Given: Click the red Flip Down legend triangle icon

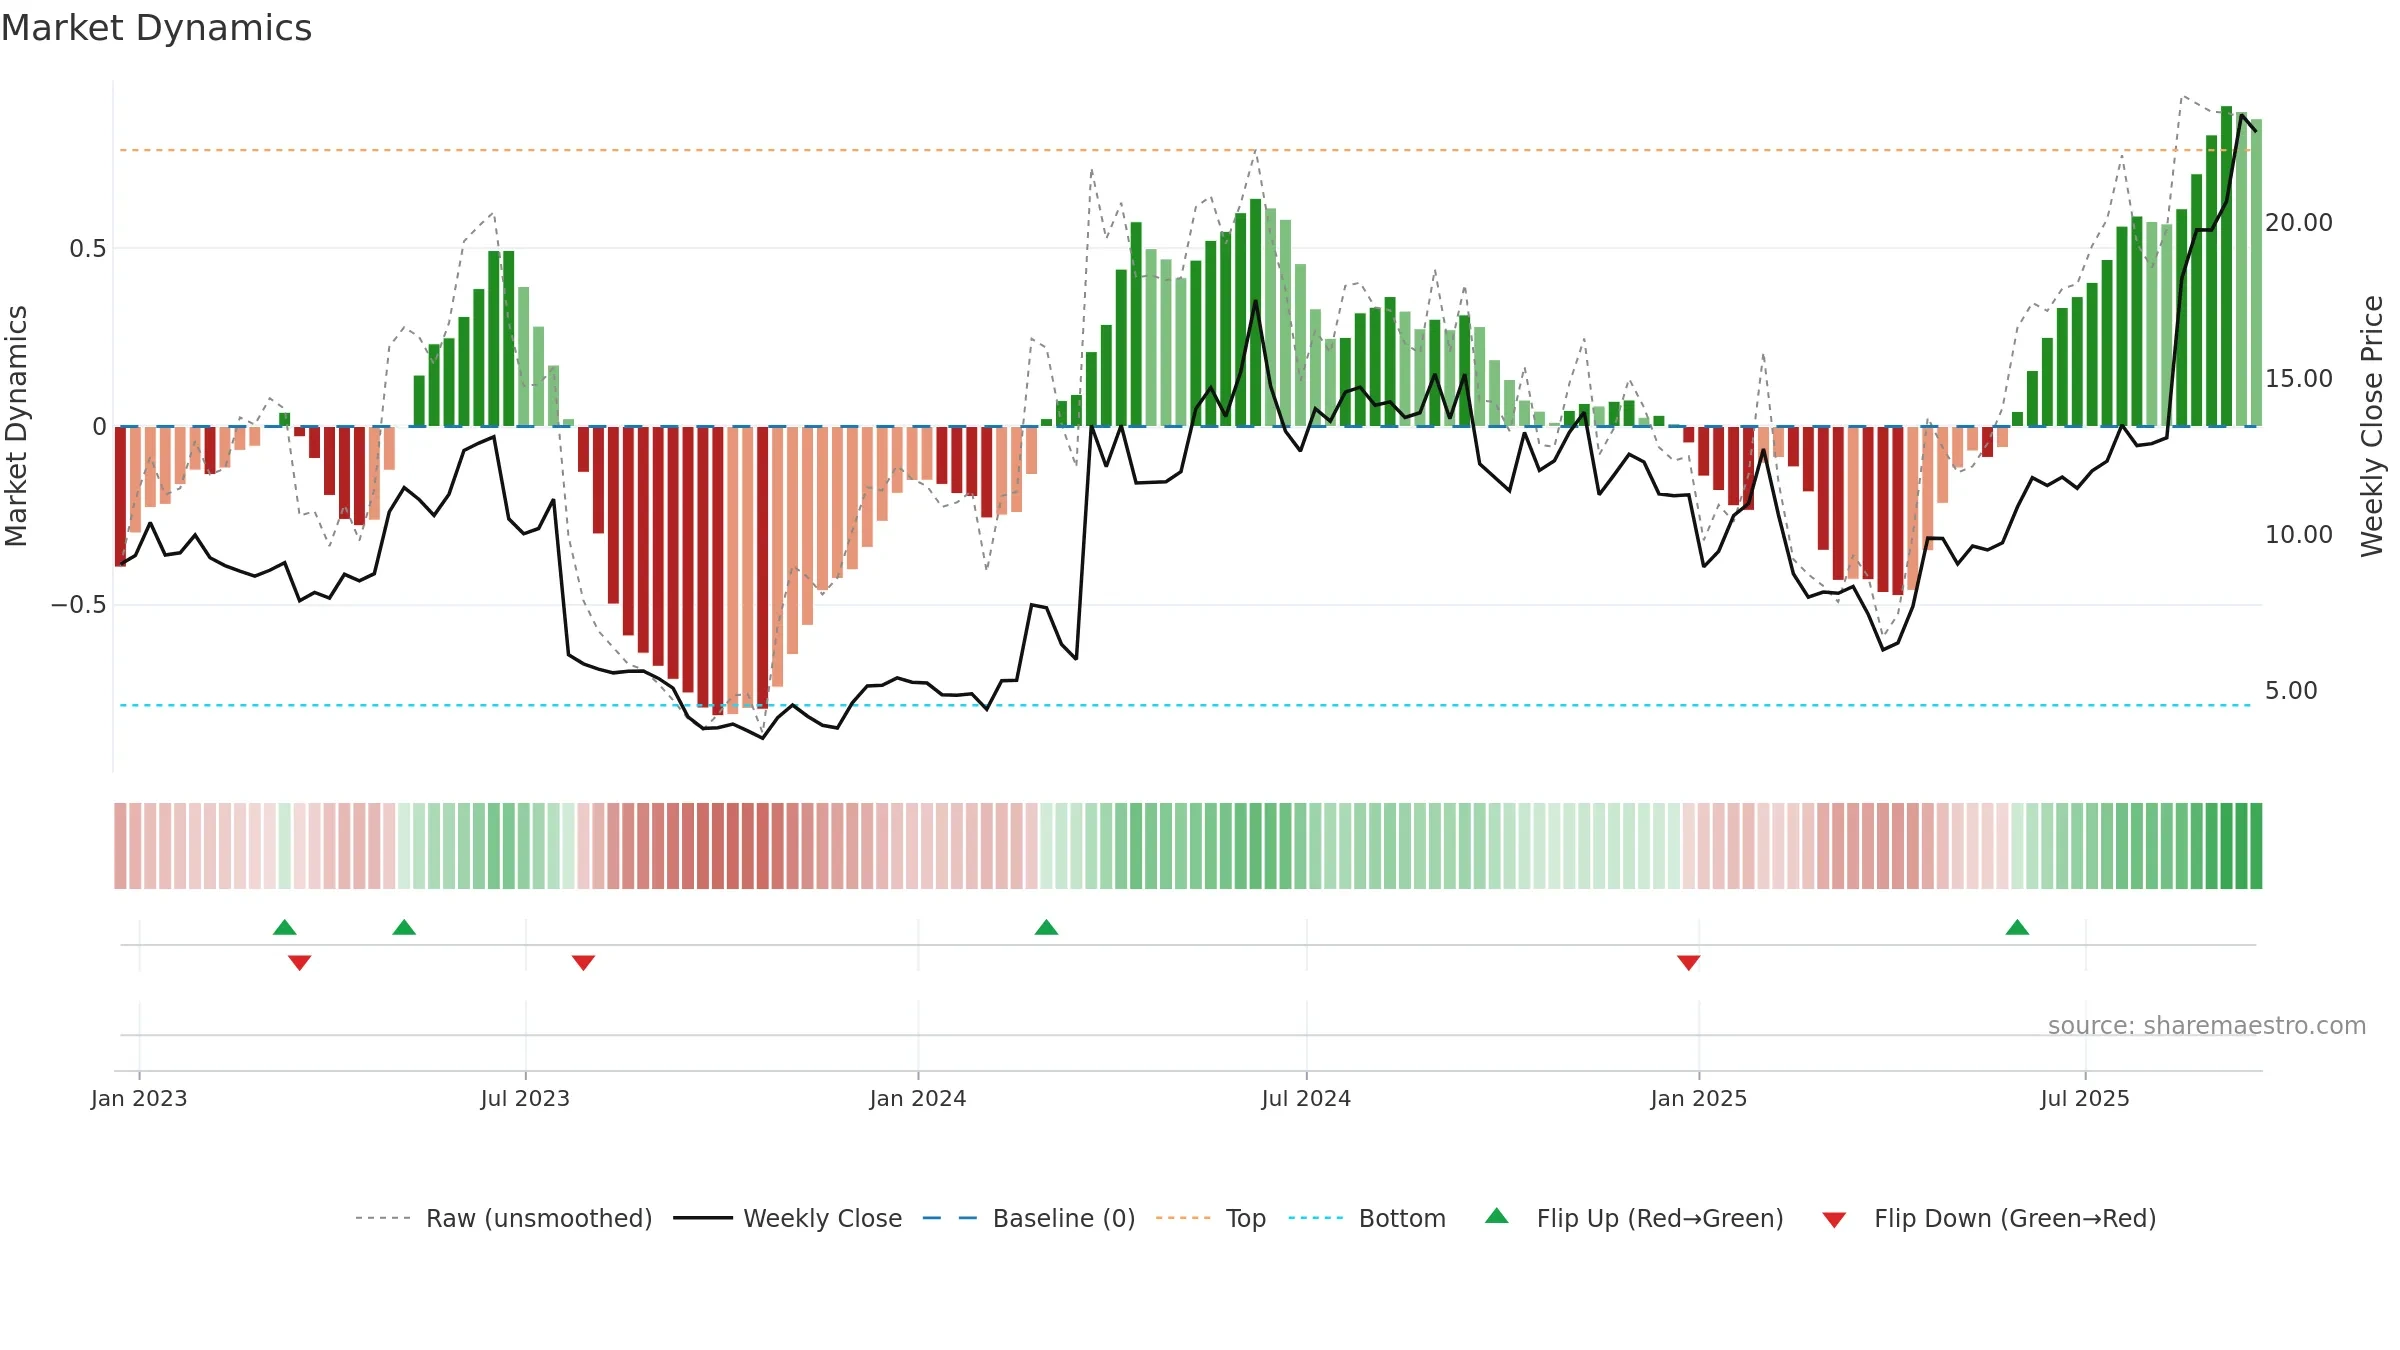Looking at the screenshot, I should pyautogui.click(x=1834, y=1220).
